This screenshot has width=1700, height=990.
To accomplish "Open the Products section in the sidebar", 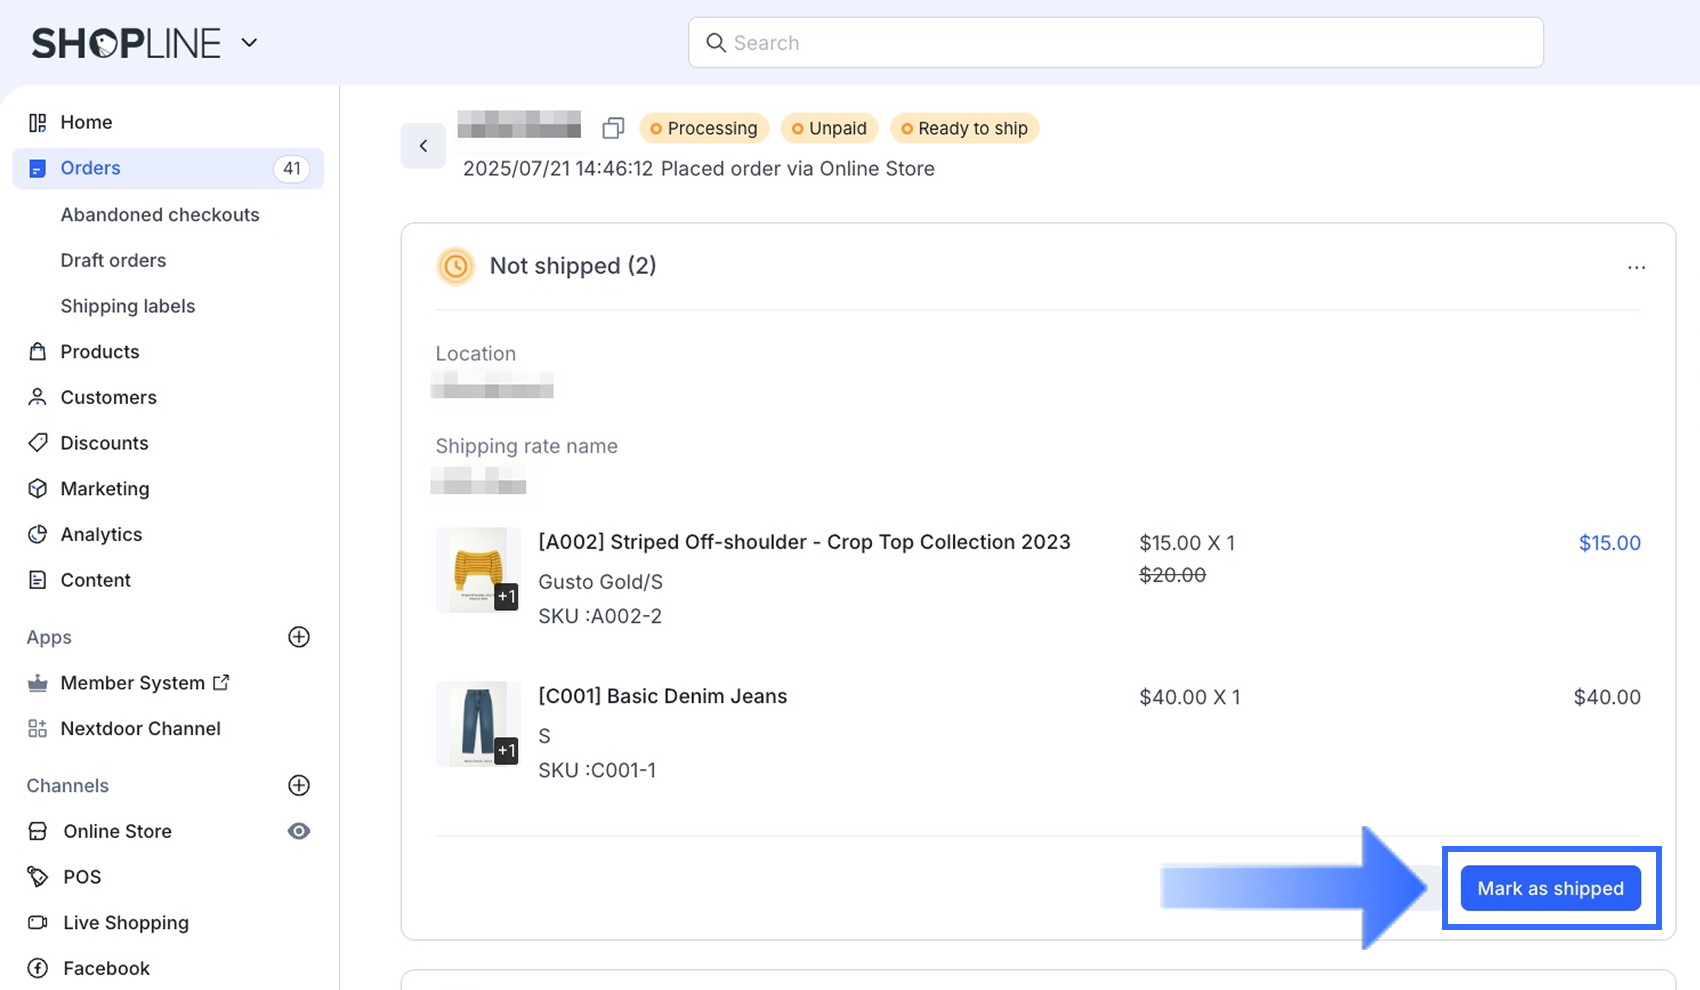I will [x=100, y=351].
